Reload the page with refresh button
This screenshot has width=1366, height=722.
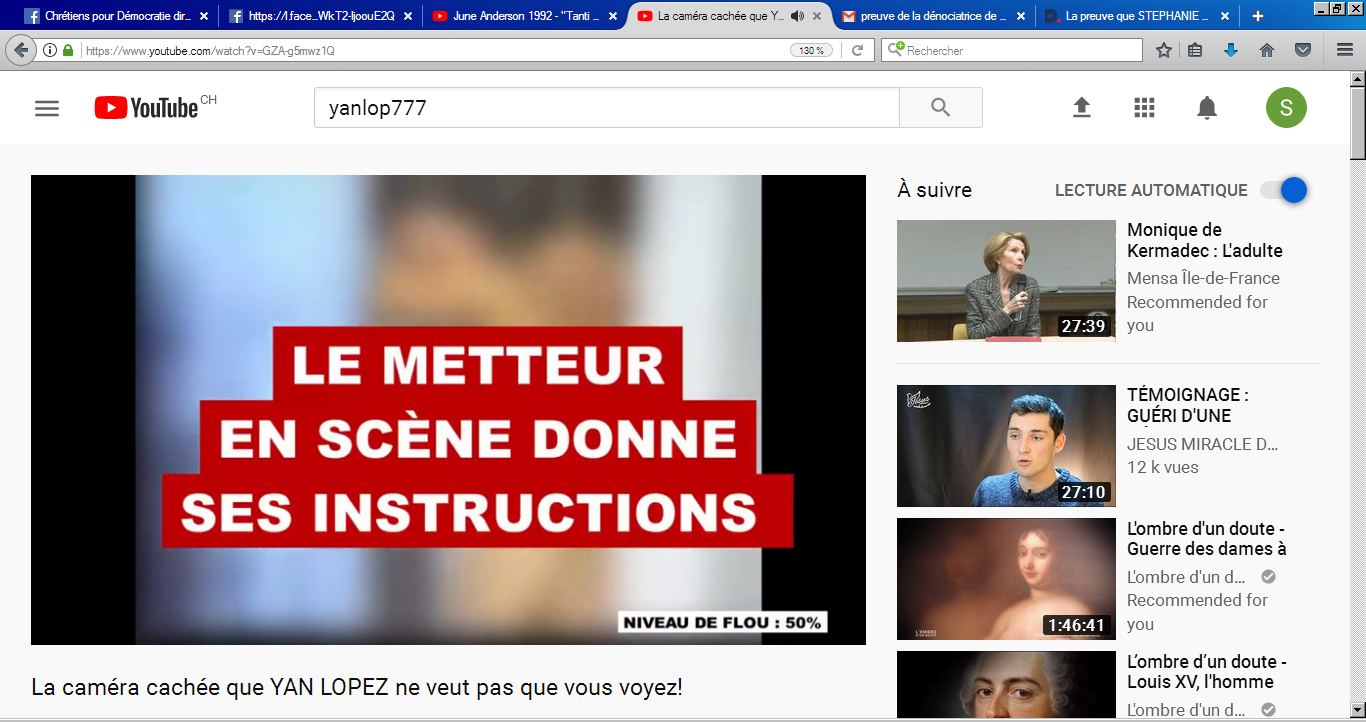pyautogui.click(x=857, y=50)
